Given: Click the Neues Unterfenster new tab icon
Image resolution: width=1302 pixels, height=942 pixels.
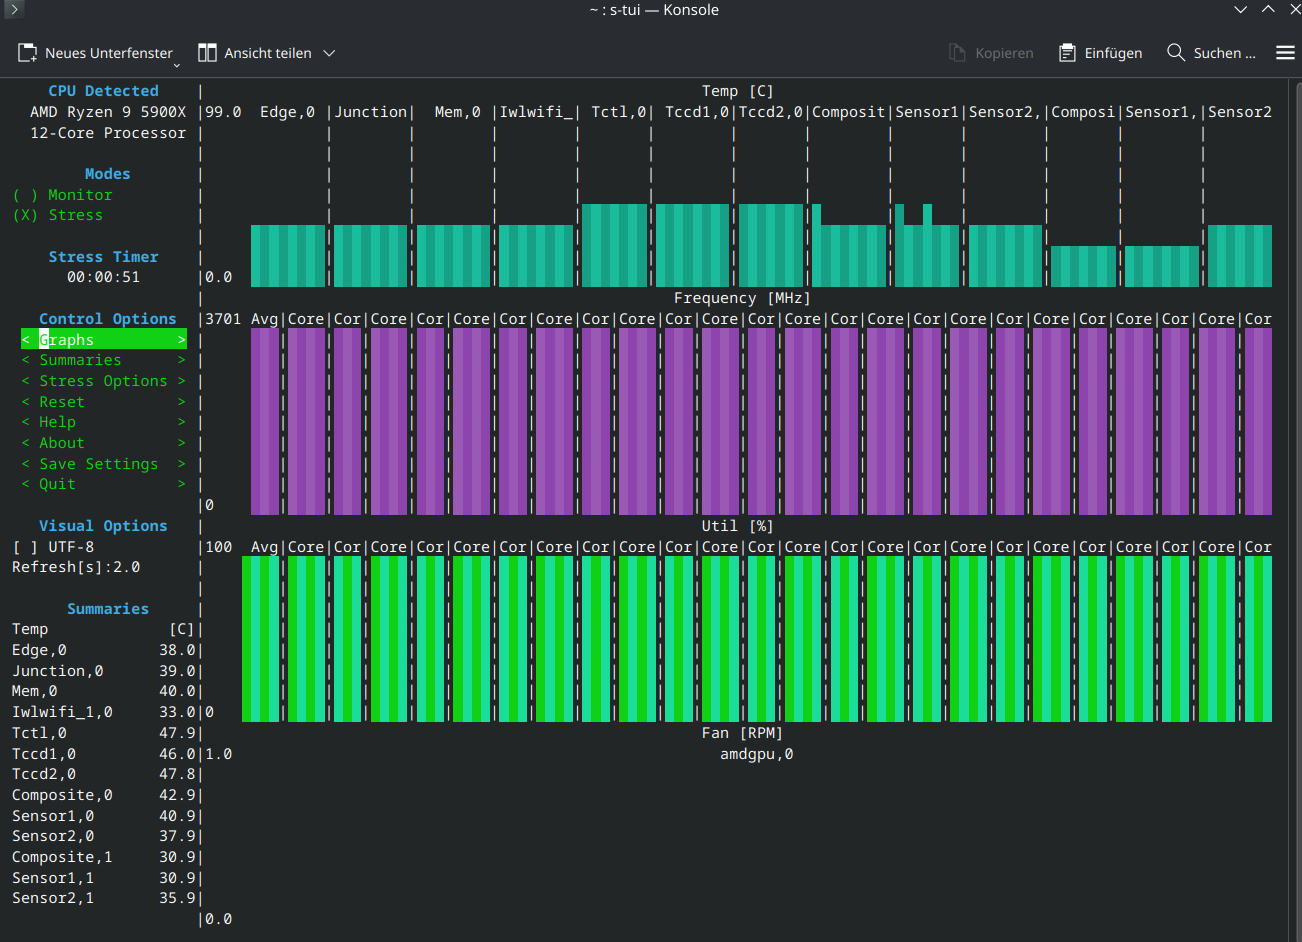Looking at the screenshot, I should 27,53.
